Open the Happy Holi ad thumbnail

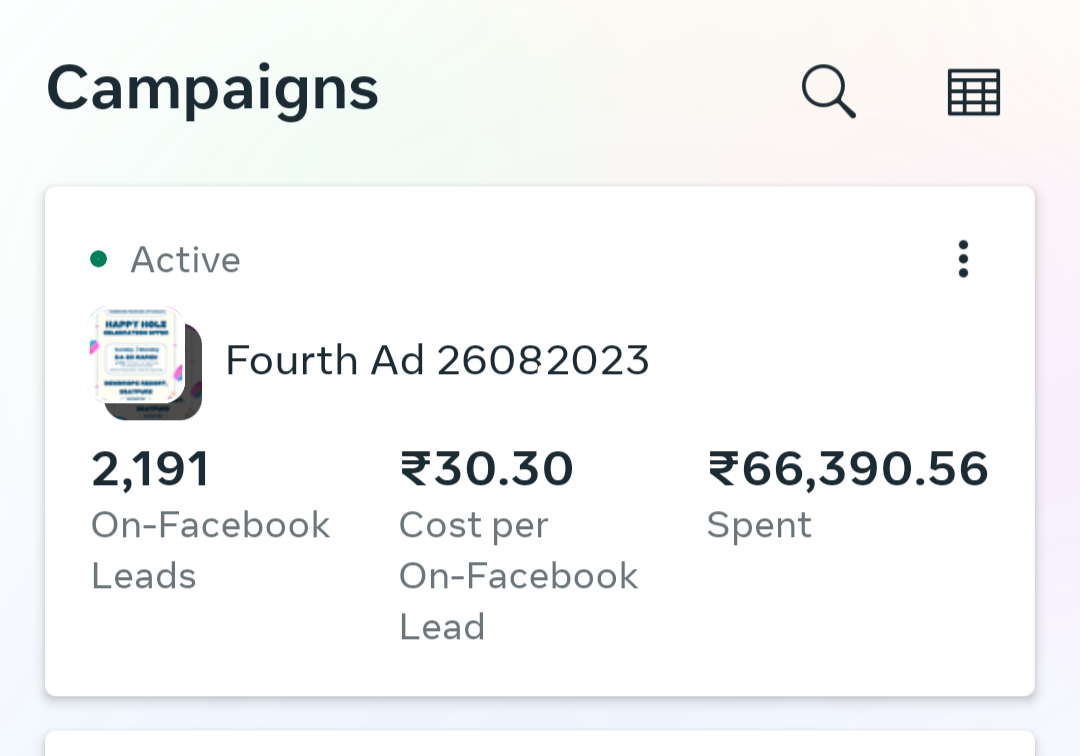[x=136, y=355]
